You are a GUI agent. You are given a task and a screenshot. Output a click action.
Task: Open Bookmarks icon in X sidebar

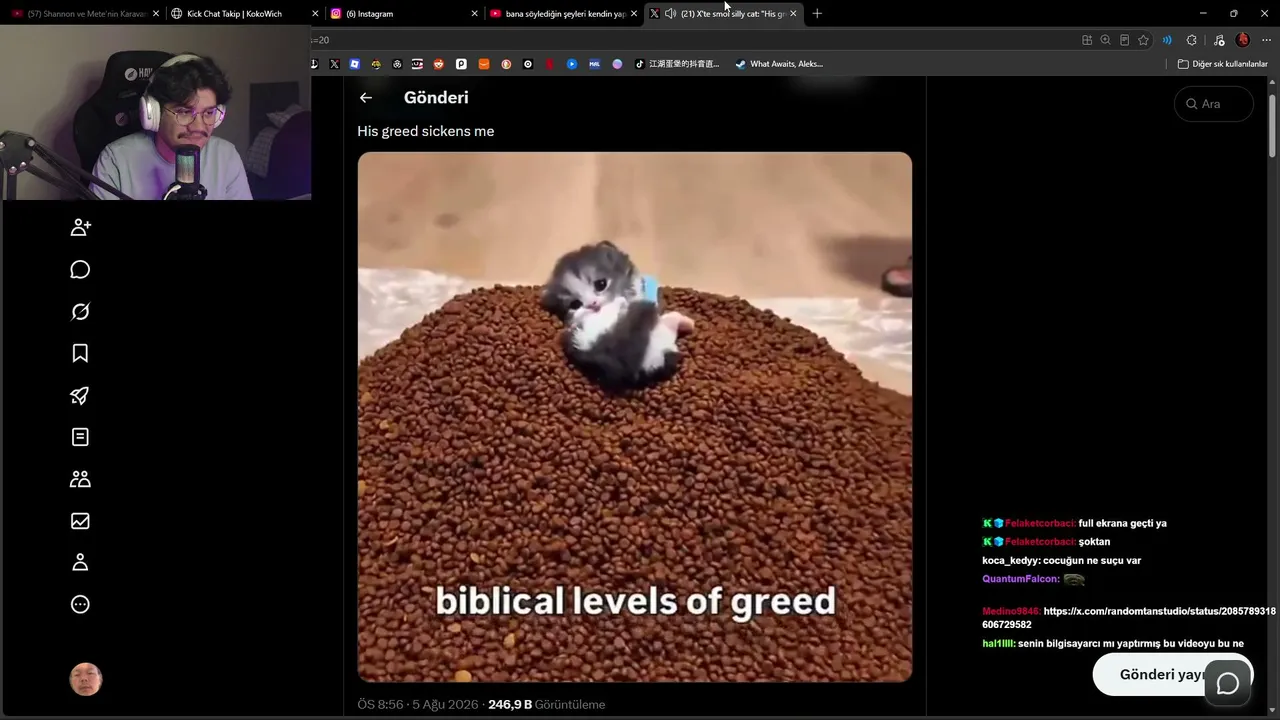81,353
